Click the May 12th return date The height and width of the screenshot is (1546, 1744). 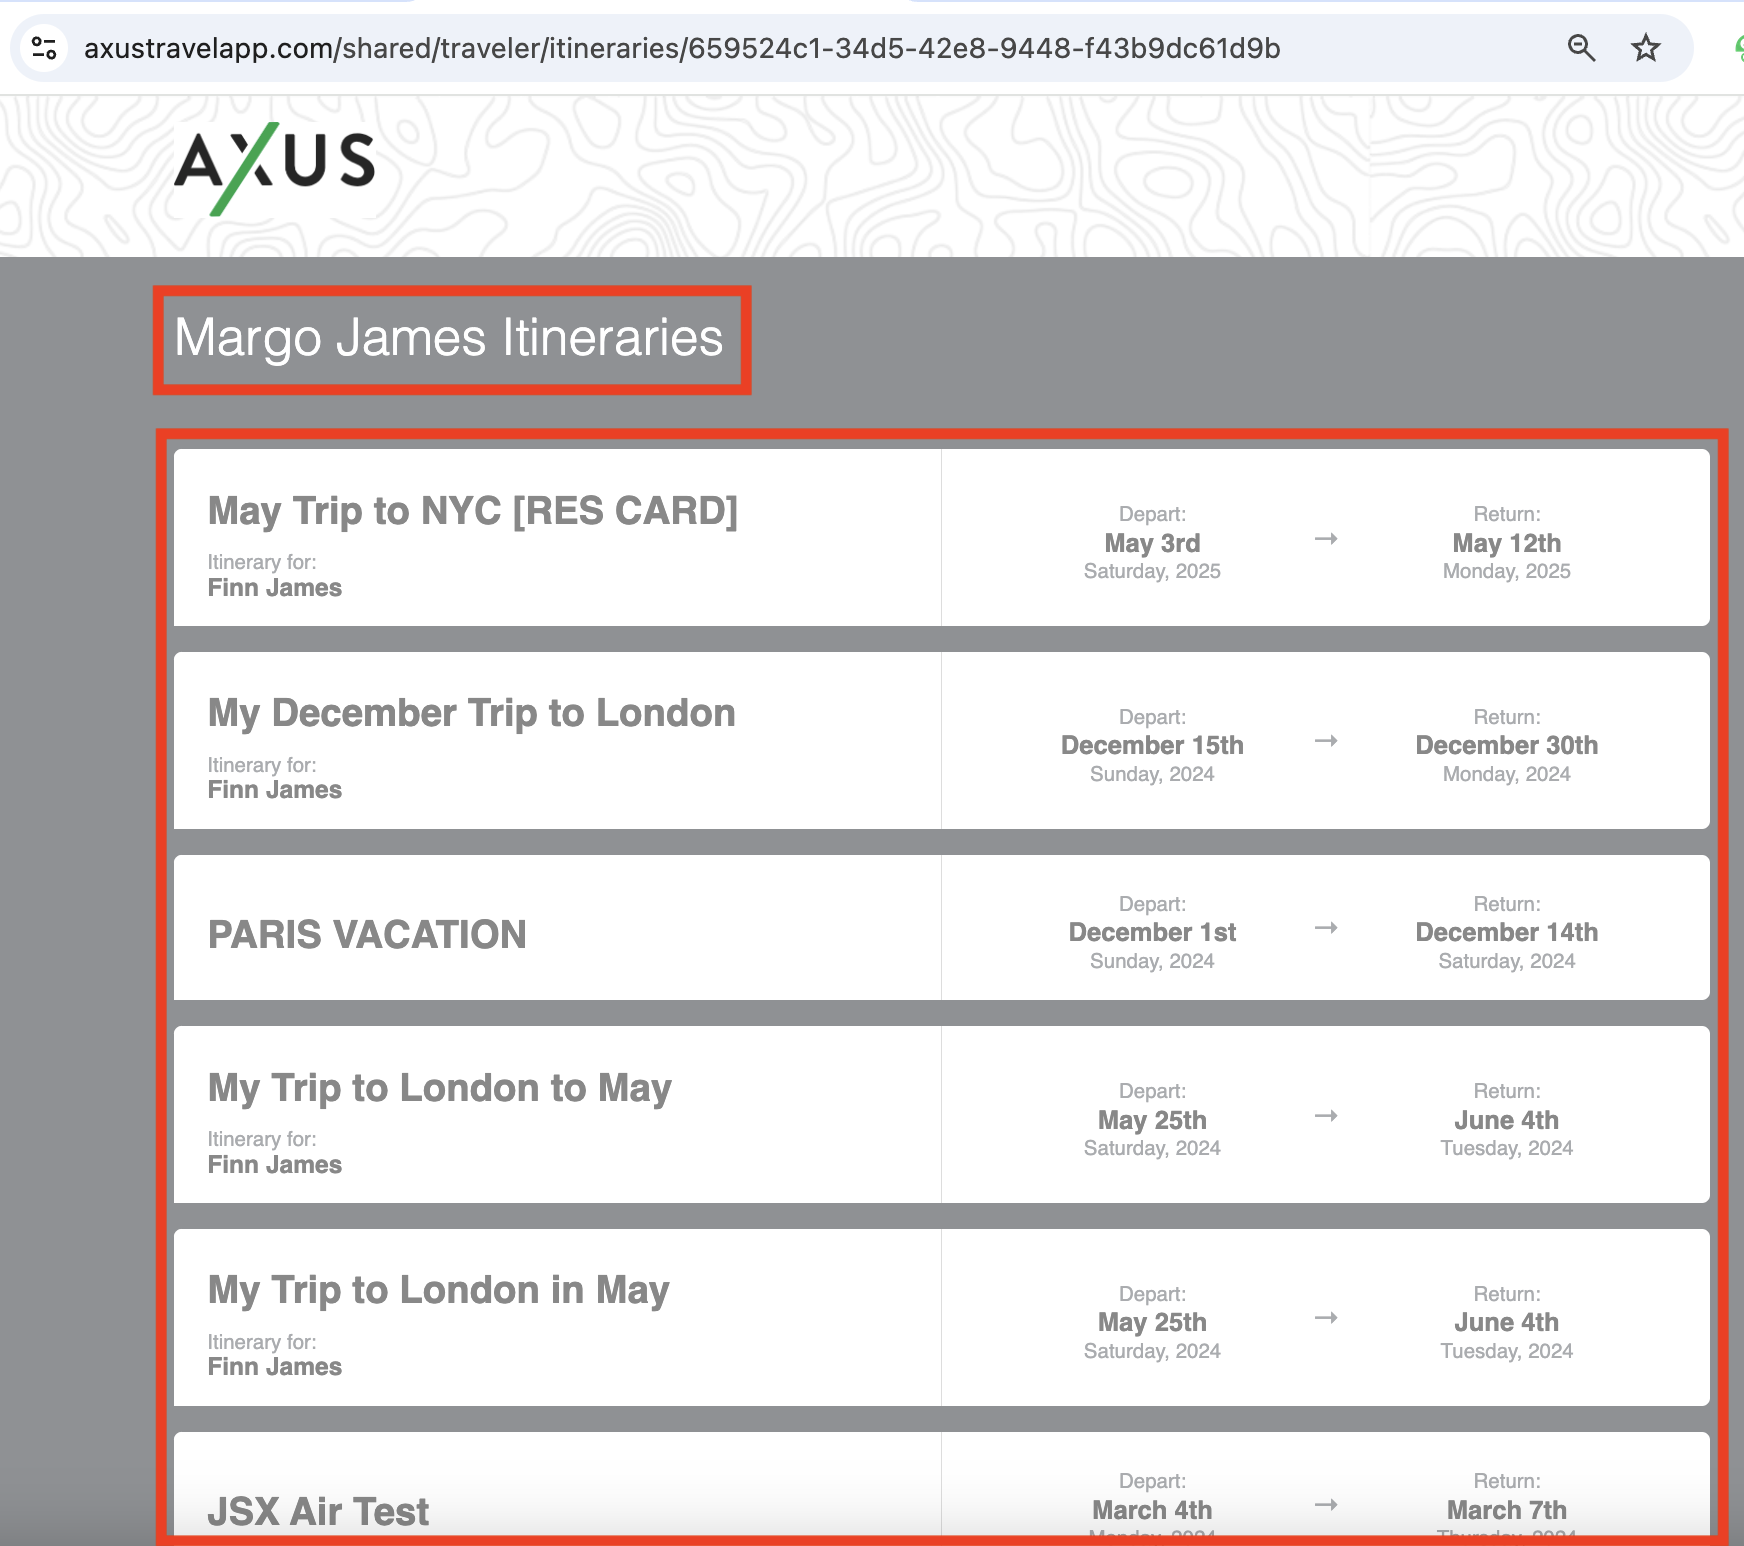pyautogui.click(x=1507, y=544)
